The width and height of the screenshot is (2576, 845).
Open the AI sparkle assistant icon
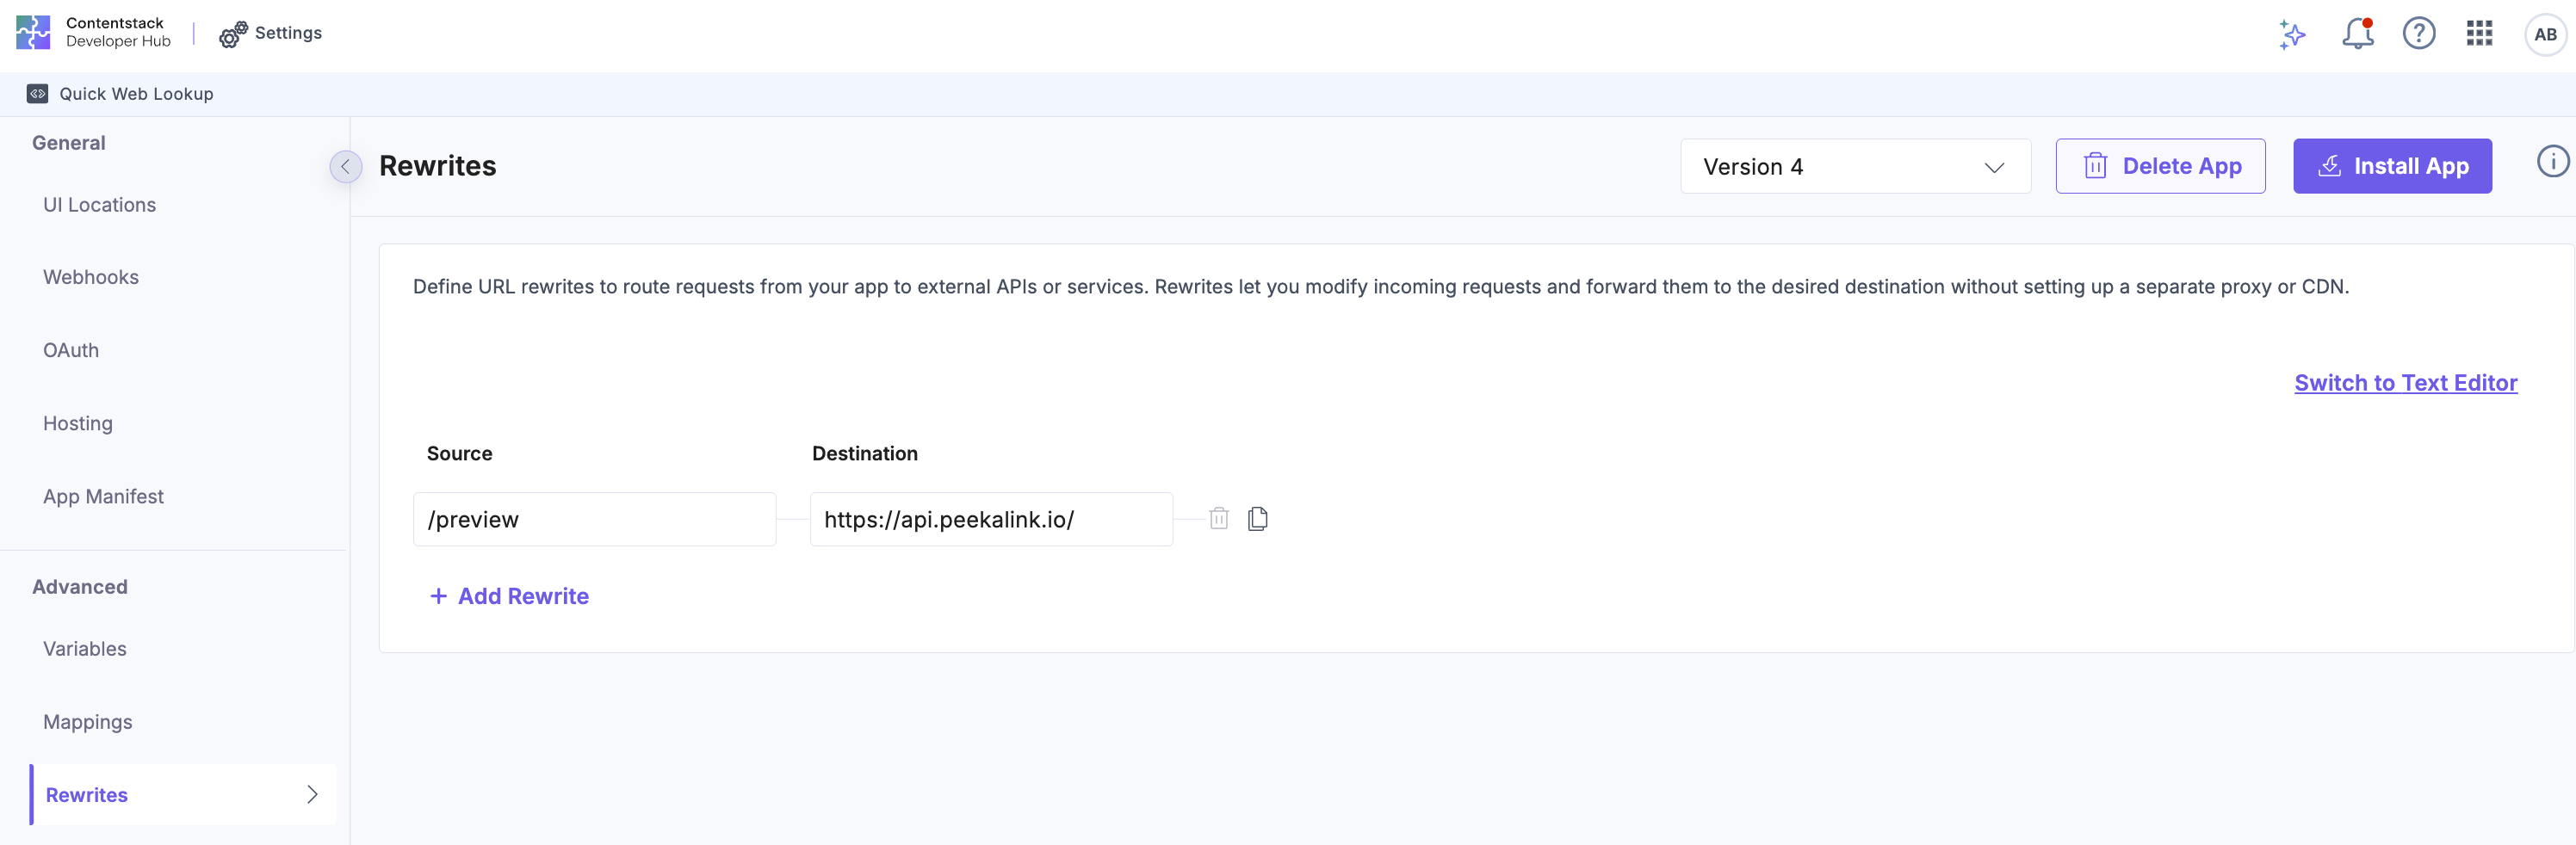2291,34
